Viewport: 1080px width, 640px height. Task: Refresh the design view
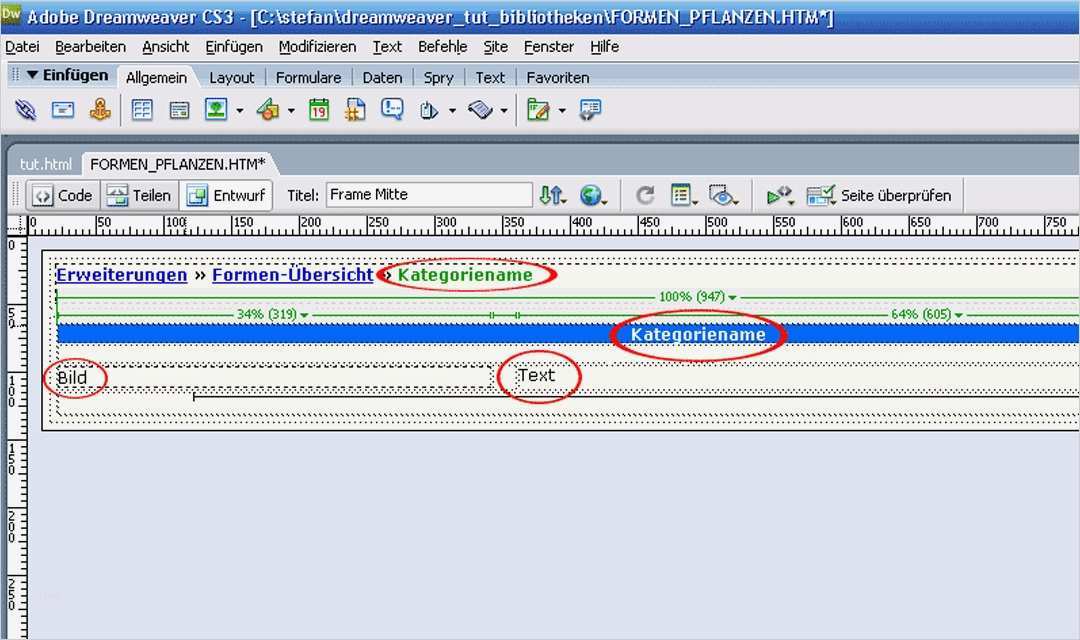(x=645, y=195)
